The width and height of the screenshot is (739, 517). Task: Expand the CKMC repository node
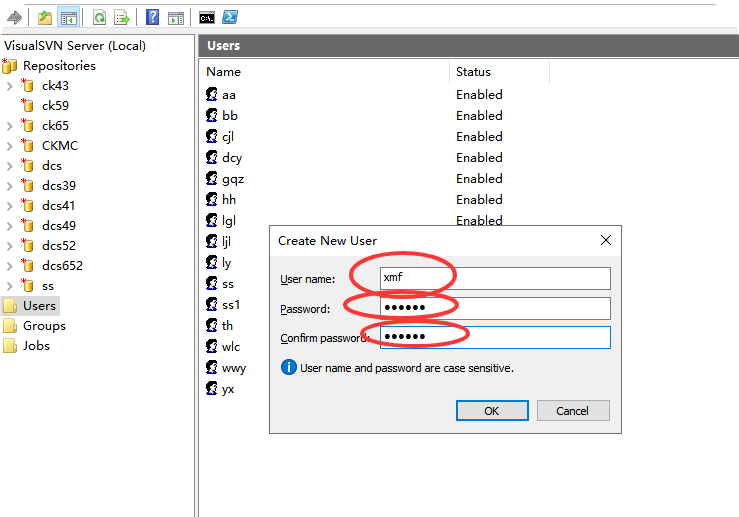9,146
